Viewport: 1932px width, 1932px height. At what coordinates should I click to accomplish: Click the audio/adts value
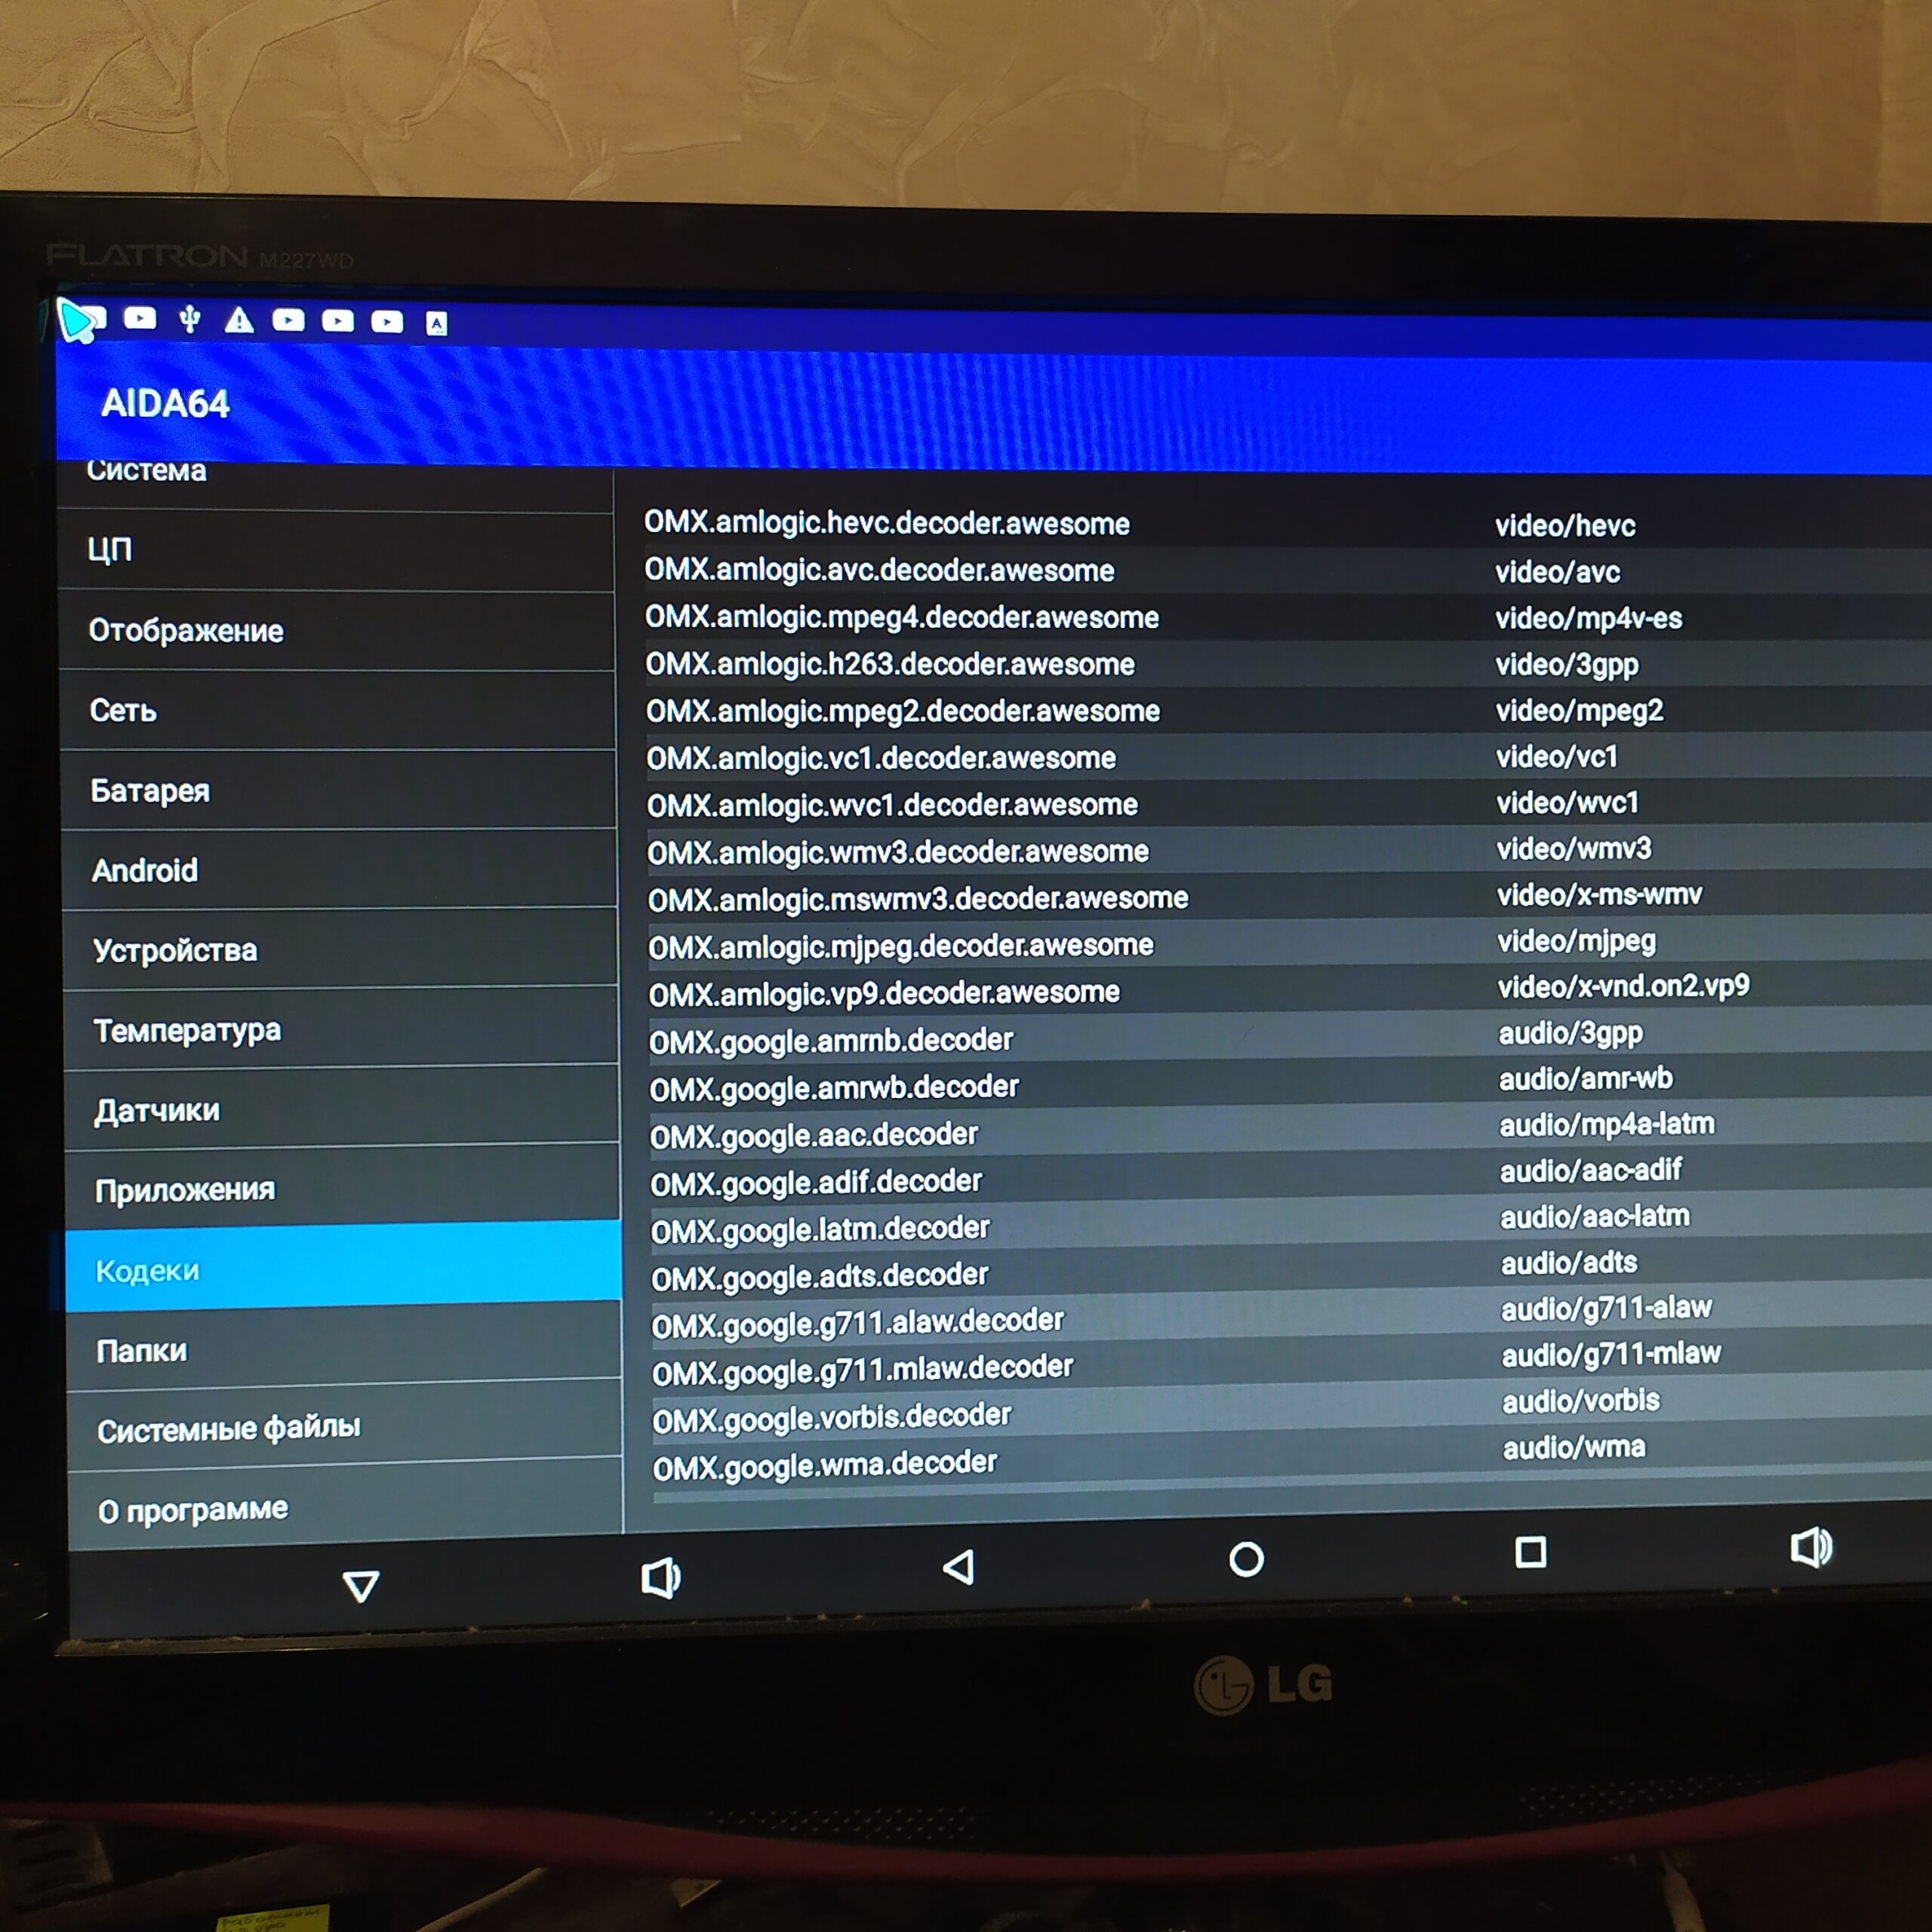click(1568, 1263)
